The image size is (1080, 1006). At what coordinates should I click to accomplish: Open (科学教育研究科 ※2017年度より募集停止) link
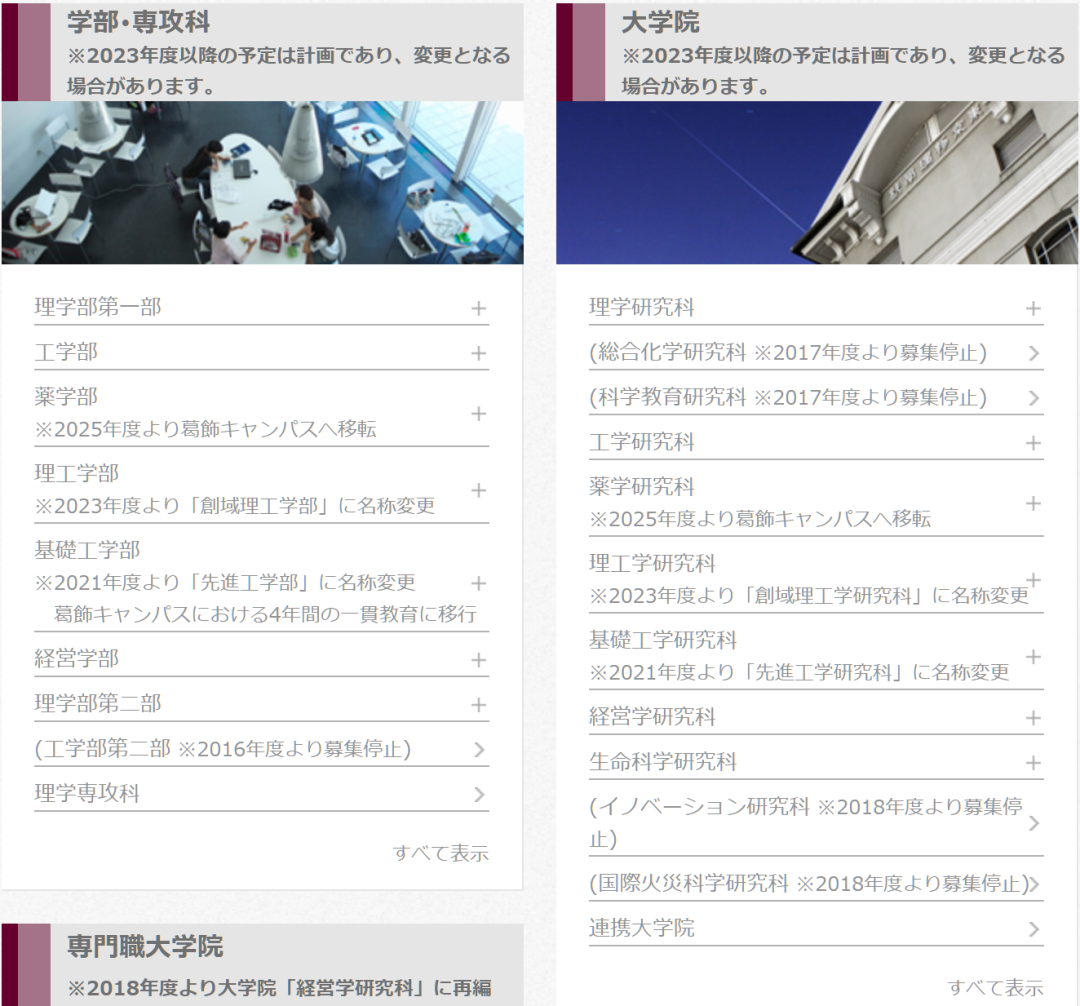[x=788, y=397]
